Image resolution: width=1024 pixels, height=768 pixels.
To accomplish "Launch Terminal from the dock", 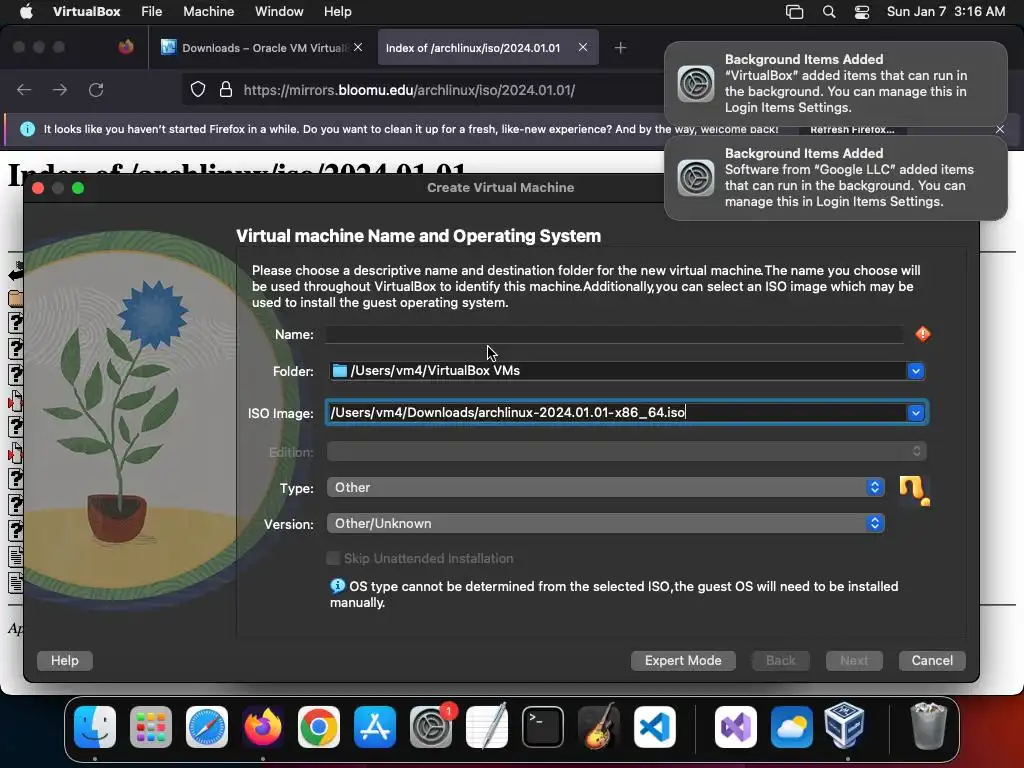I will point(543,727).
